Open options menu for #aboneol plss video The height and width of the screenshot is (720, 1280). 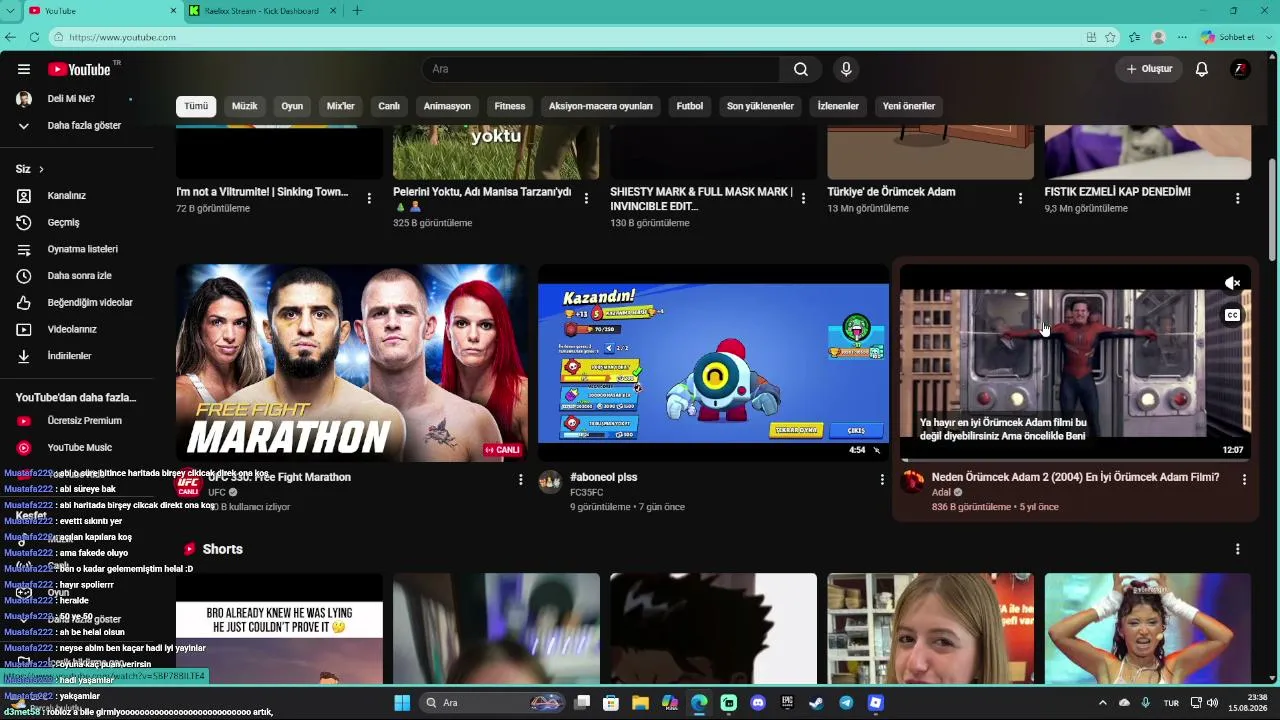(x=882, y=480)
